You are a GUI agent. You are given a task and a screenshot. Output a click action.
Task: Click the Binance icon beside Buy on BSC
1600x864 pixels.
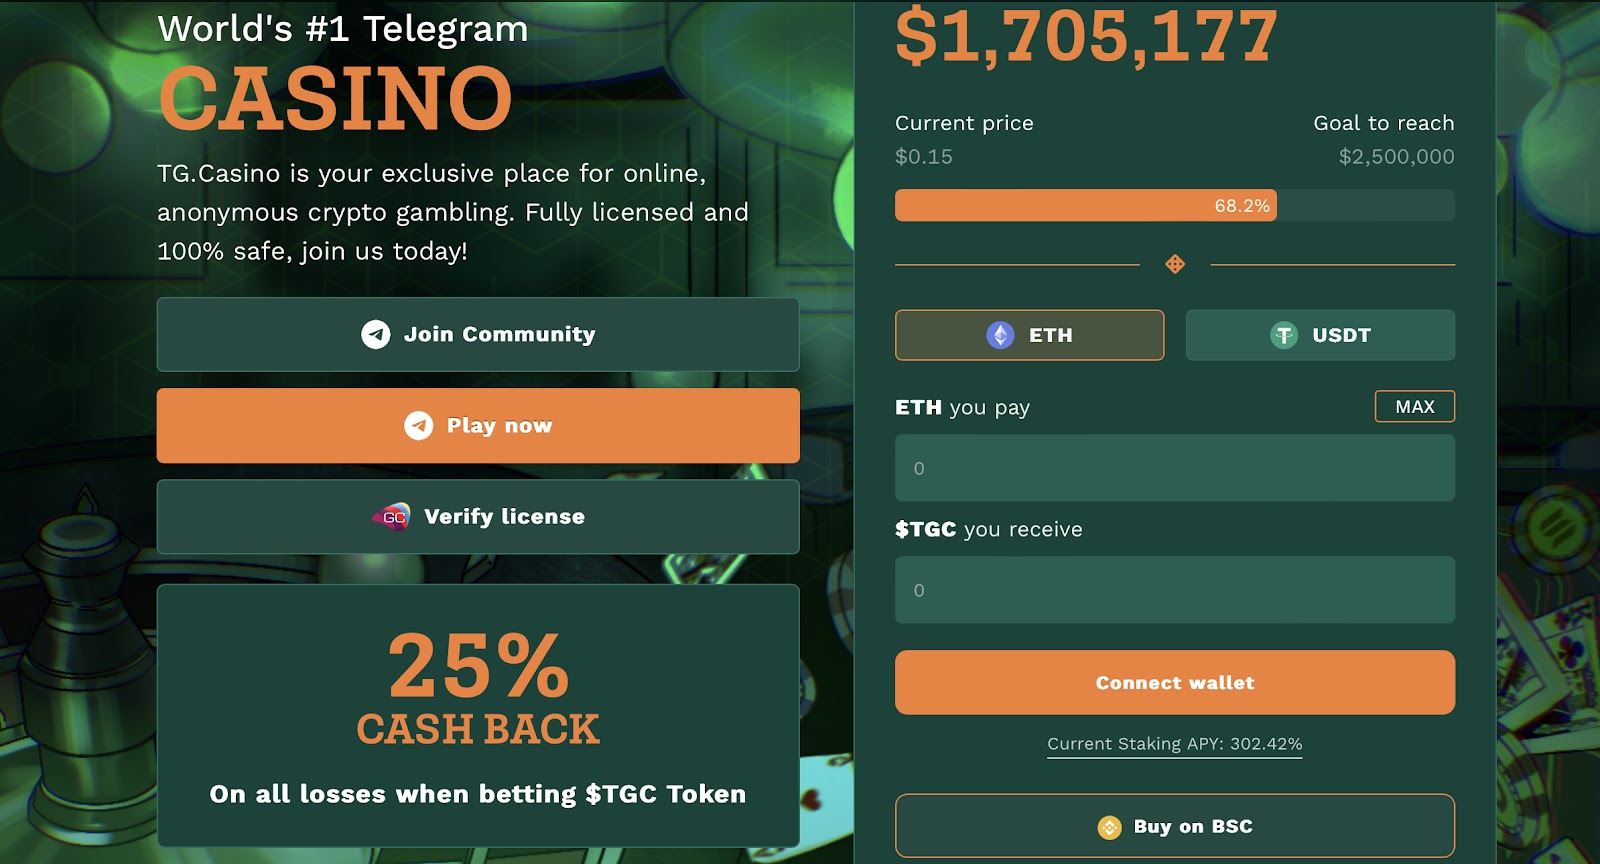[x=1110, y=827]
